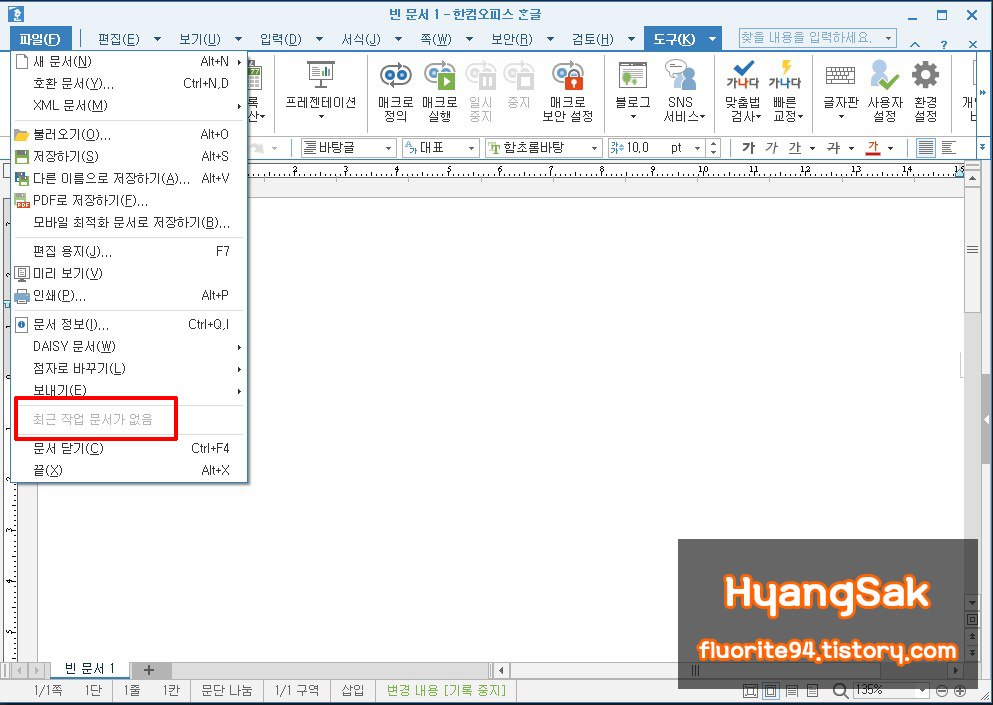This screenshot has height=705, width=993.
Task: Open SNS 서비스 icon
Action: [683, 90]
